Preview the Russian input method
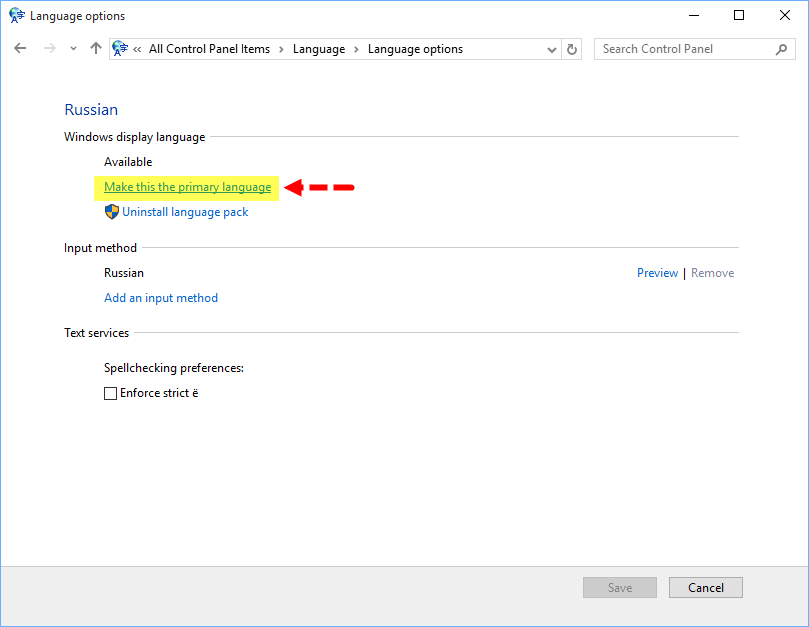The image size is (809, 627). [x=657, y=273]
